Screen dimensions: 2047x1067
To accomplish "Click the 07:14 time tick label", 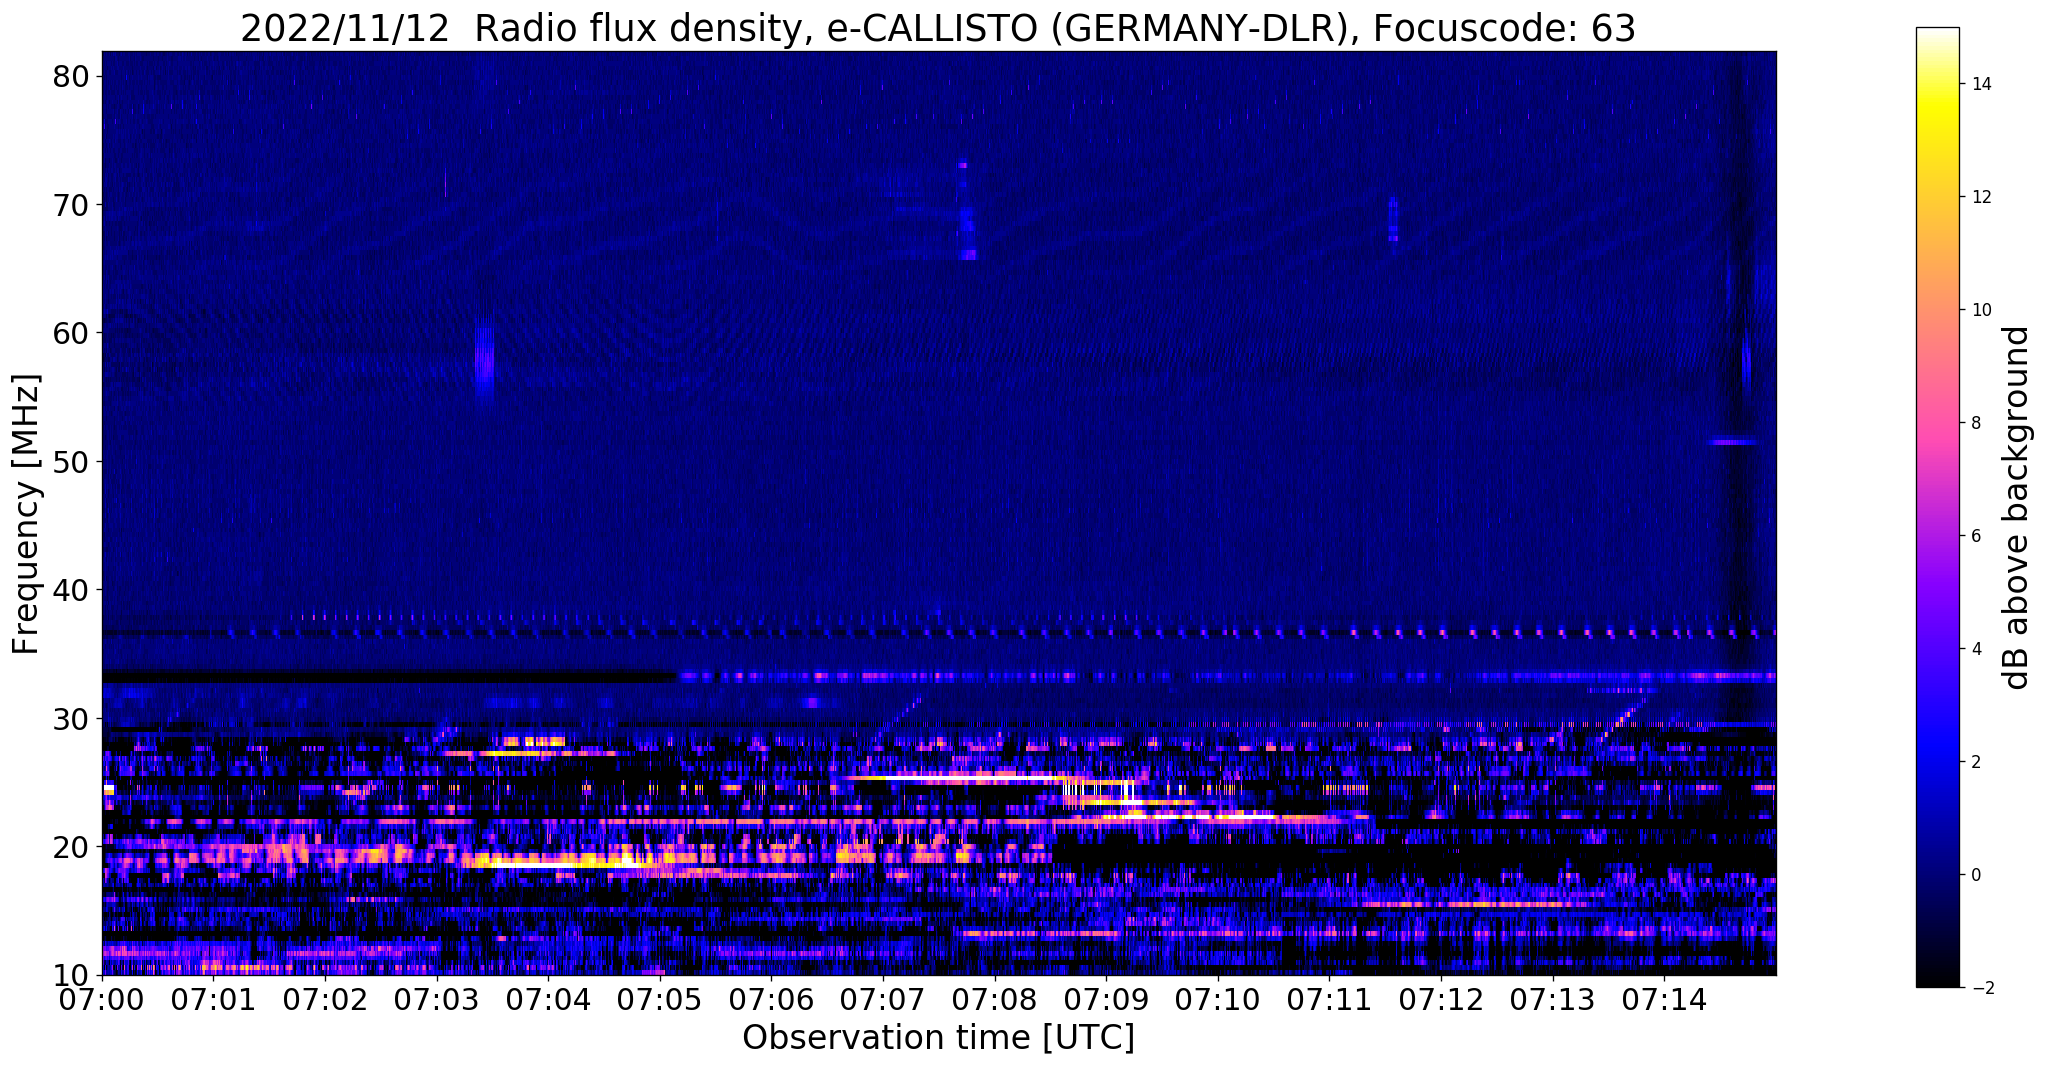I will tap(1663, 1000).
